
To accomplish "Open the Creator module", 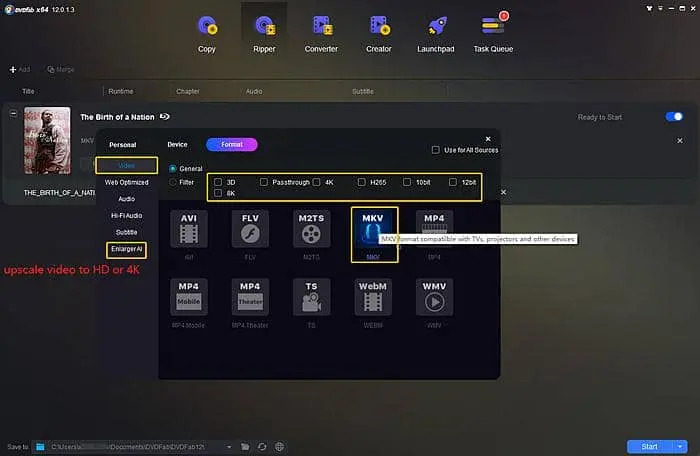I will point(379,34).
